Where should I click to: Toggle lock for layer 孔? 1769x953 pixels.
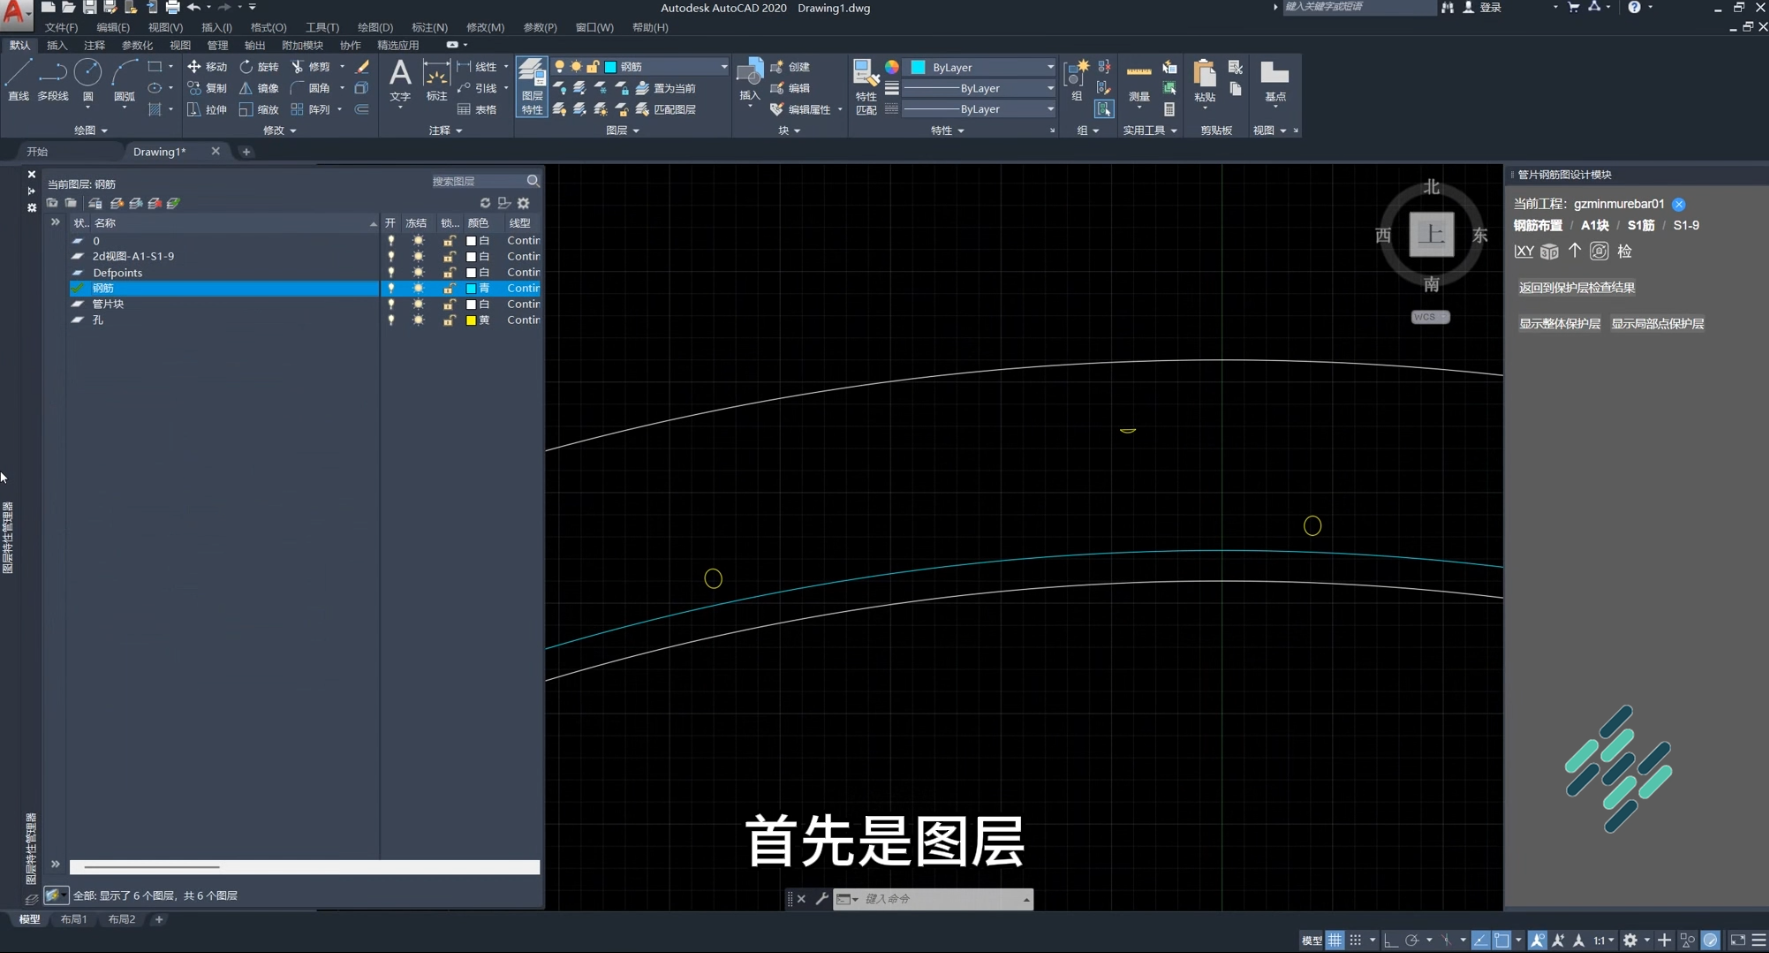click(449, 321)
